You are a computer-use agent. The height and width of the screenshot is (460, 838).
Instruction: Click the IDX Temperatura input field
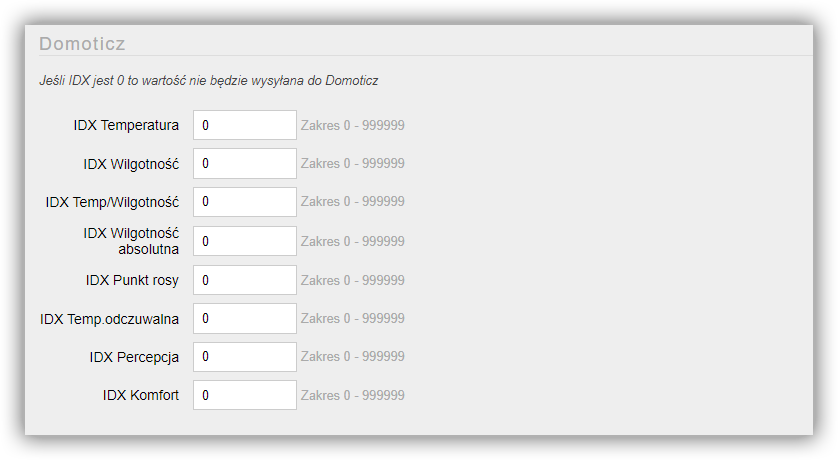245,125
